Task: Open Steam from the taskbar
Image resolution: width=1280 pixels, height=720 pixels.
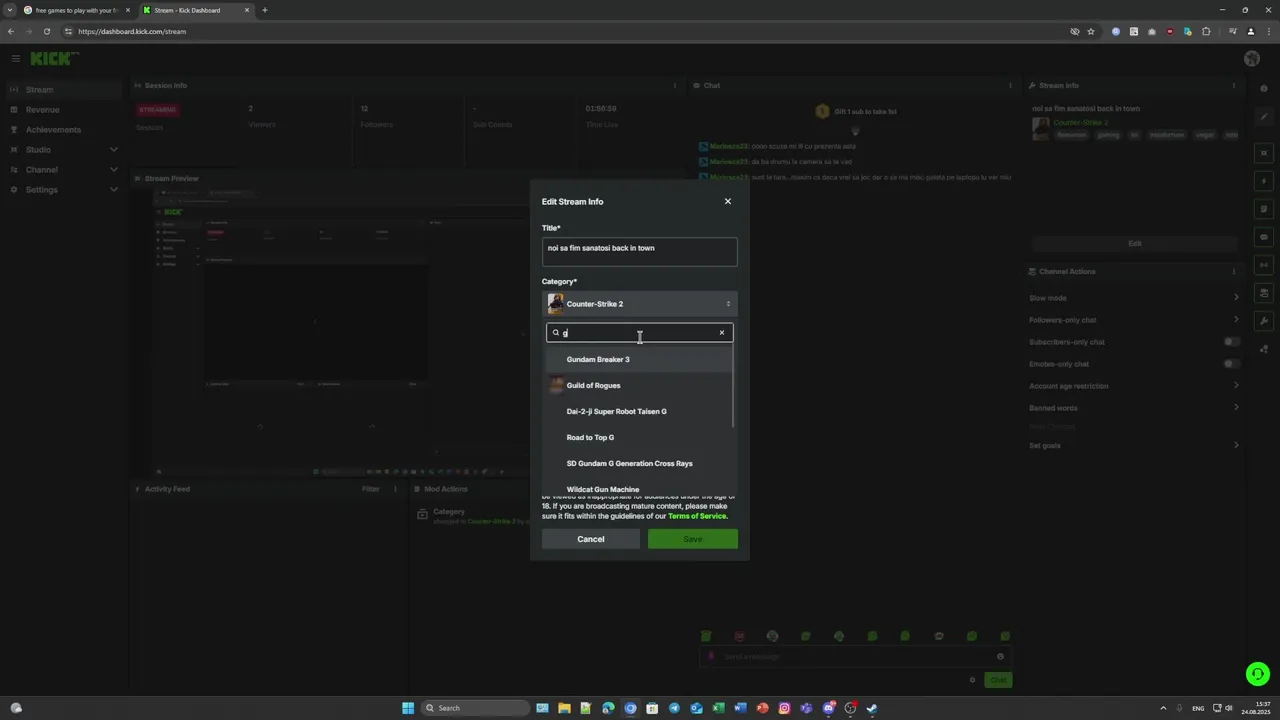Action: [x=872, y=708]
